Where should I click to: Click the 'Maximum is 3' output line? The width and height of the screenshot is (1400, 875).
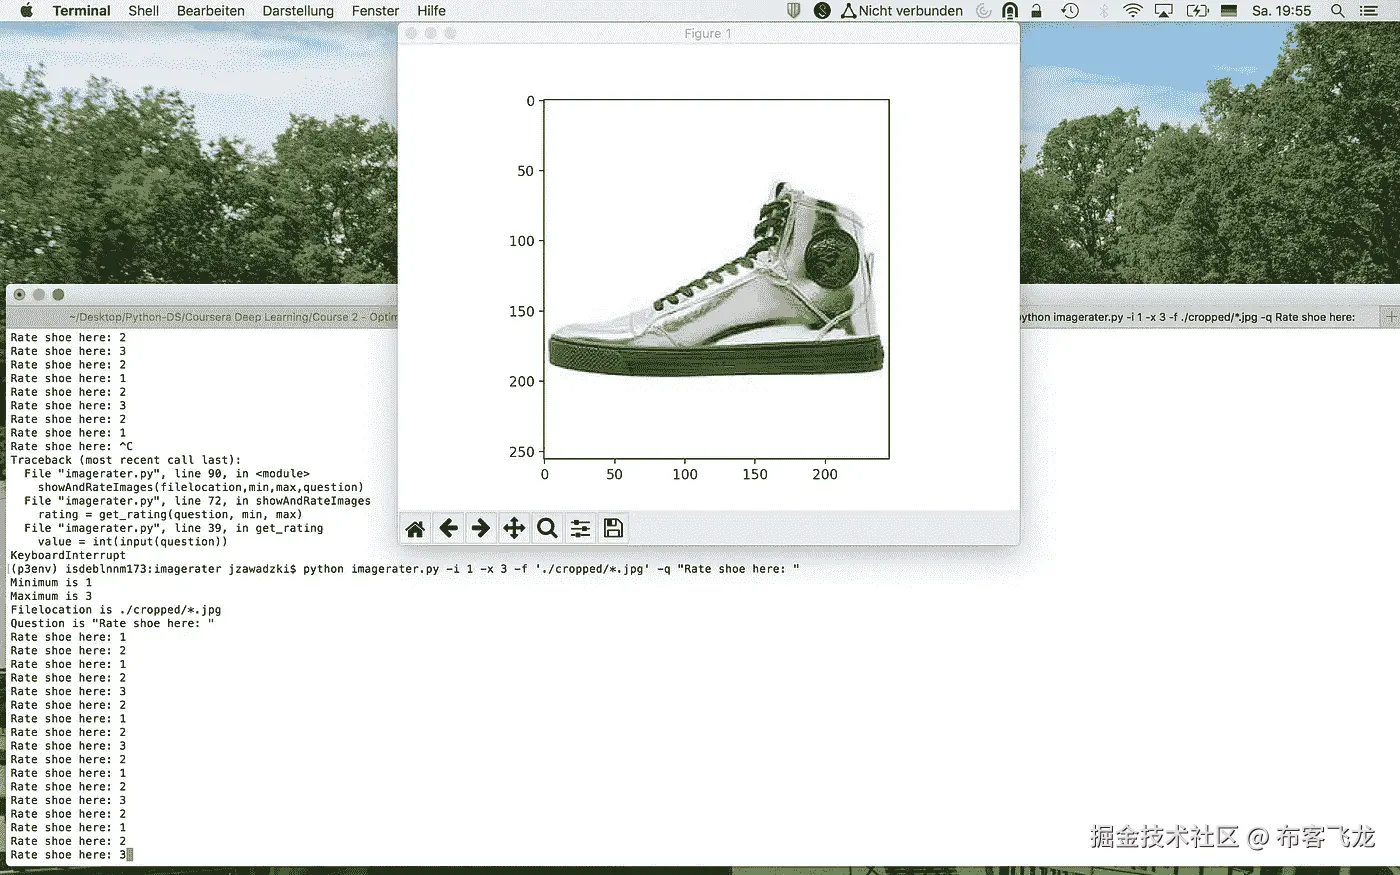(x=51, y=596)
